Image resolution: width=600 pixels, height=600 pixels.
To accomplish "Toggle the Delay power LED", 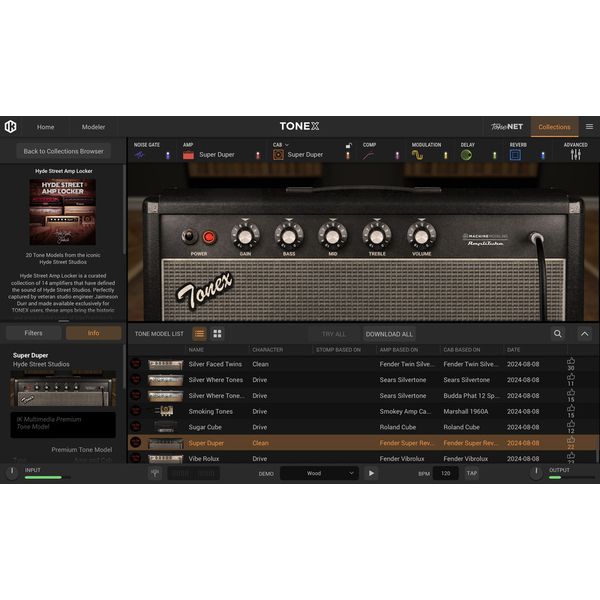I will 494,155.
